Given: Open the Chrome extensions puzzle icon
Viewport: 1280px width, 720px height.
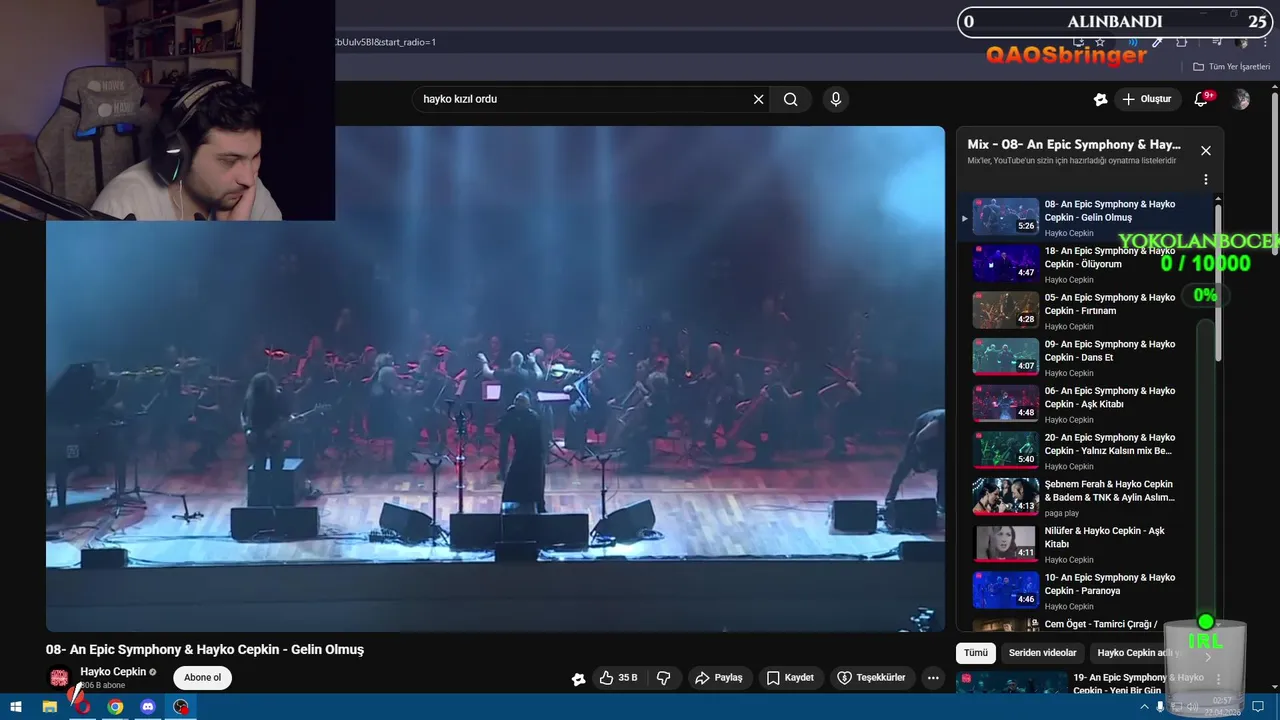Looking at the screenshot, I should coord(1181,42).
